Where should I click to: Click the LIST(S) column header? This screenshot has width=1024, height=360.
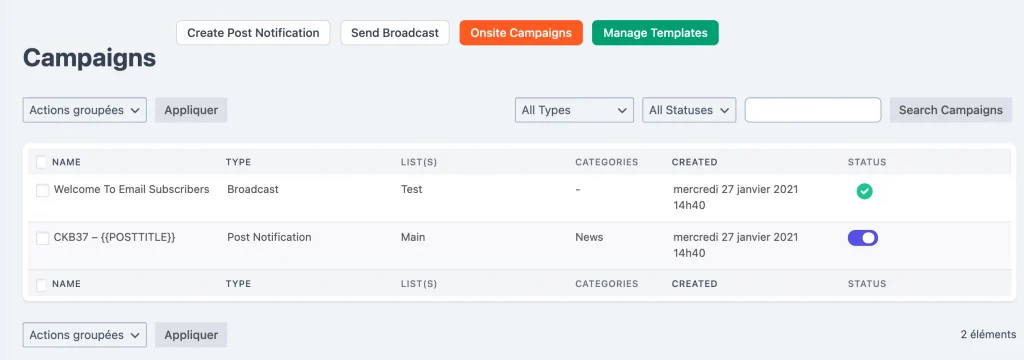coord(419,162)
